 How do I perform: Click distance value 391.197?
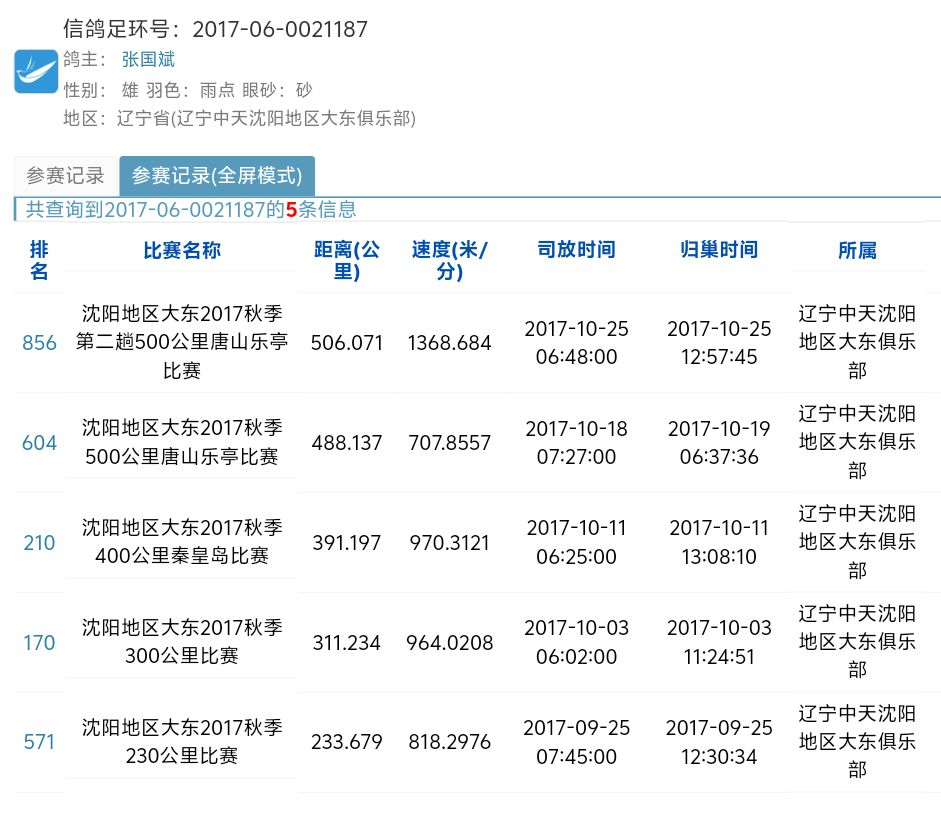tap(347, 543)
